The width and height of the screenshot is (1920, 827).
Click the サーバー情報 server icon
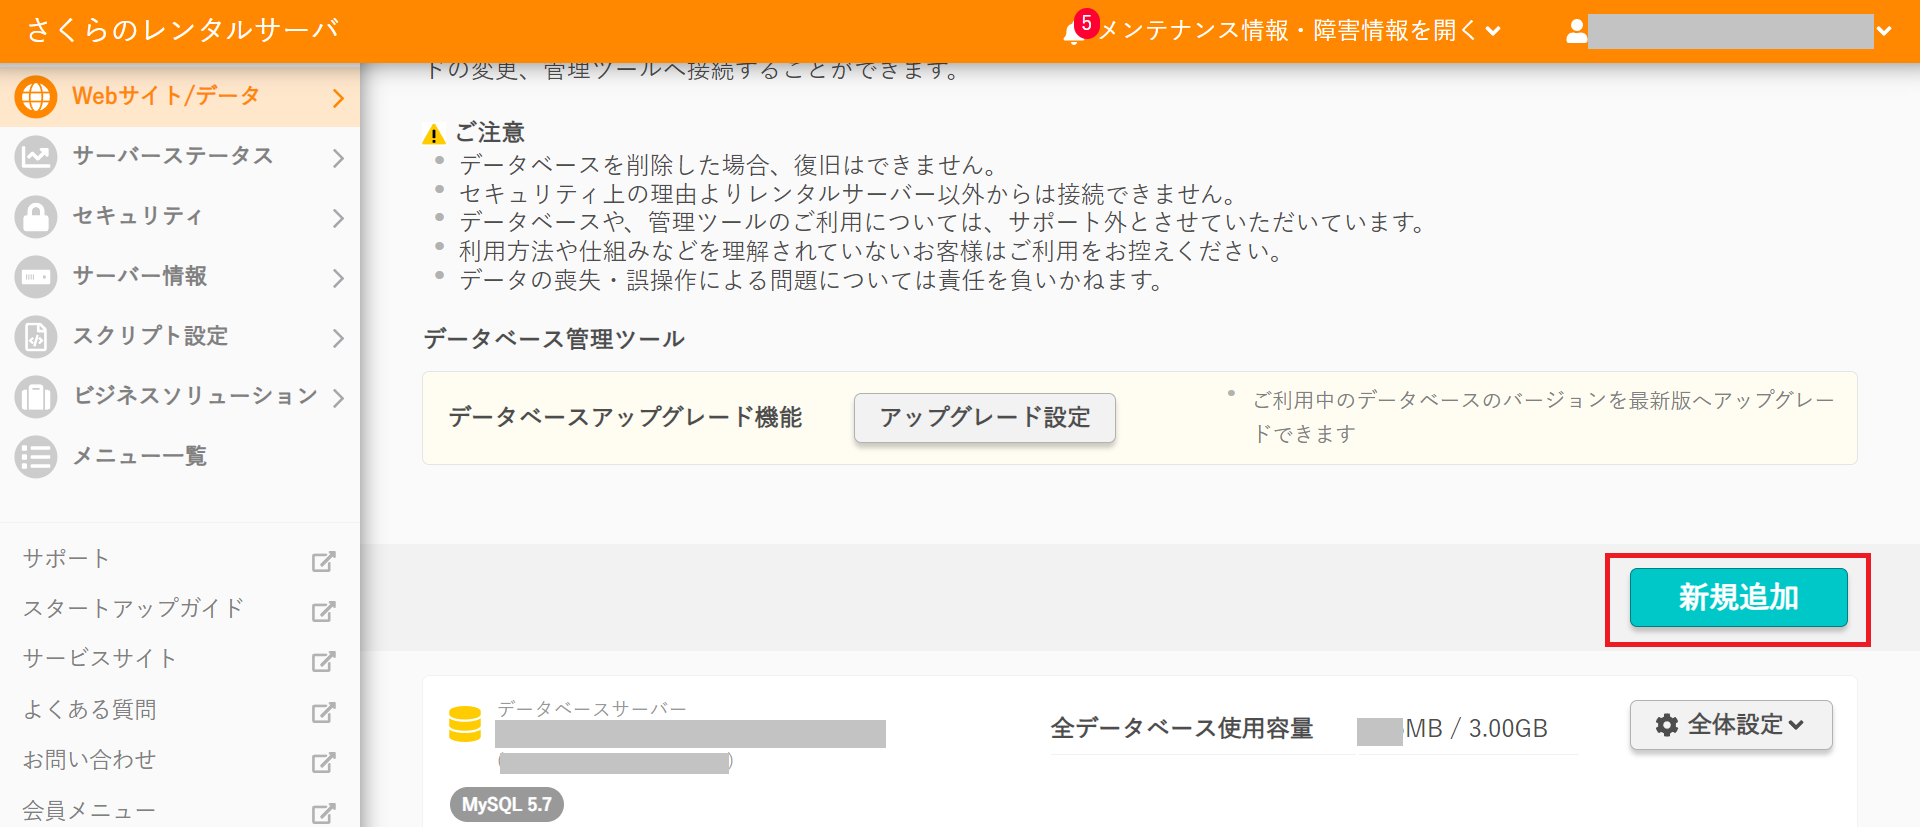point(36,277)
